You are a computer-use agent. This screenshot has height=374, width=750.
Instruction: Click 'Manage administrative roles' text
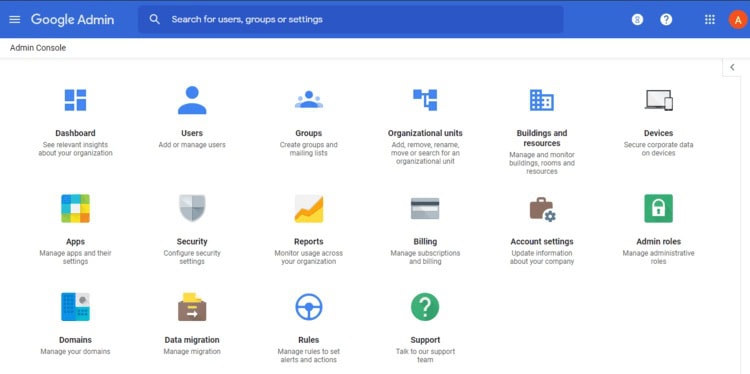(x=659, y=257)
